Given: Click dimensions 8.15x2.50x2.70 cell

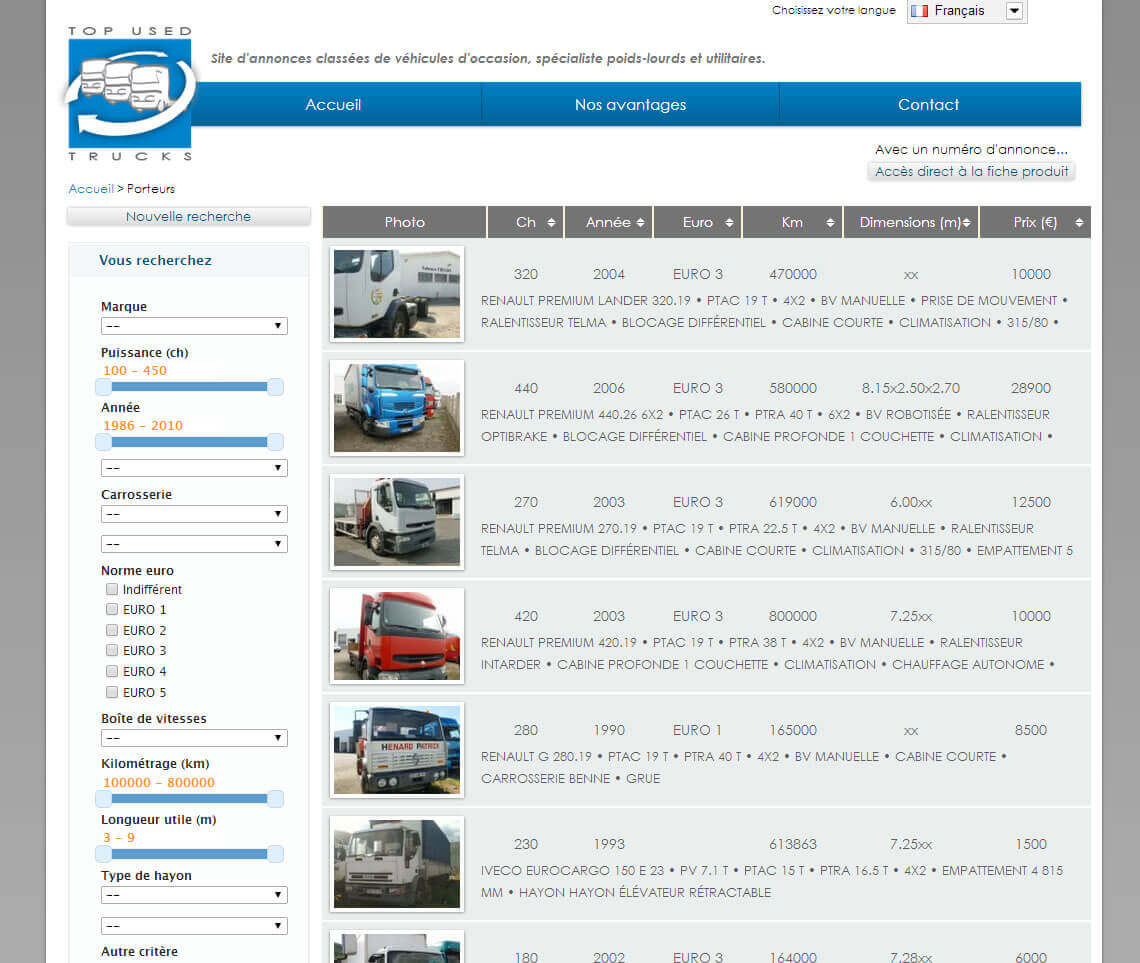Looking at the screenshot, I should [910, 388].
